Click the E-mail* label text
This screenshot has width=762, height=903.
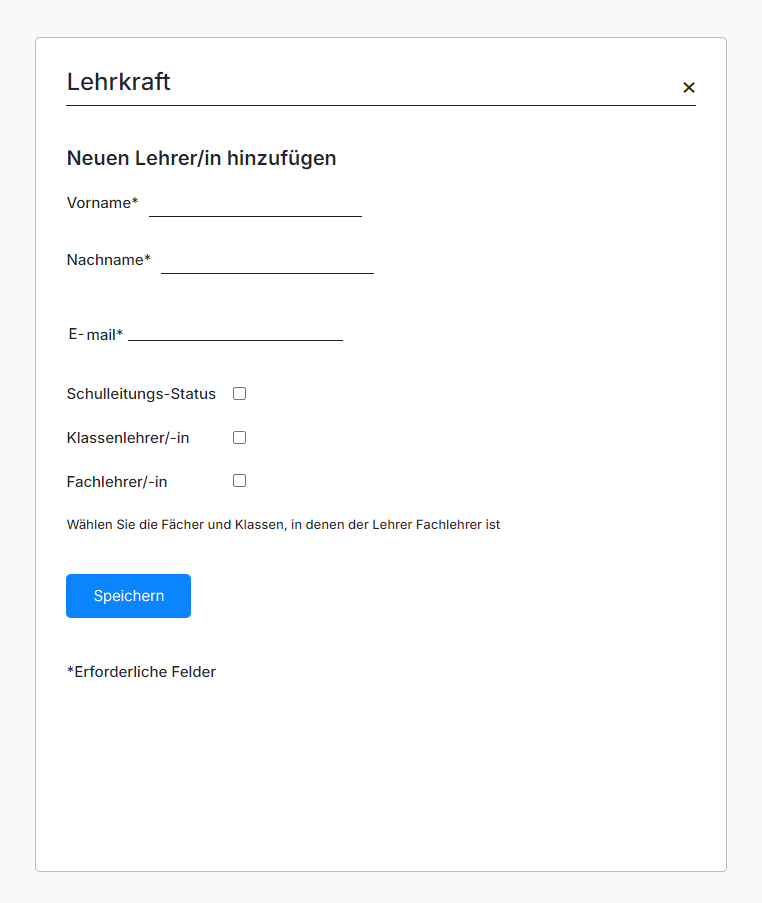coord(96,335)
